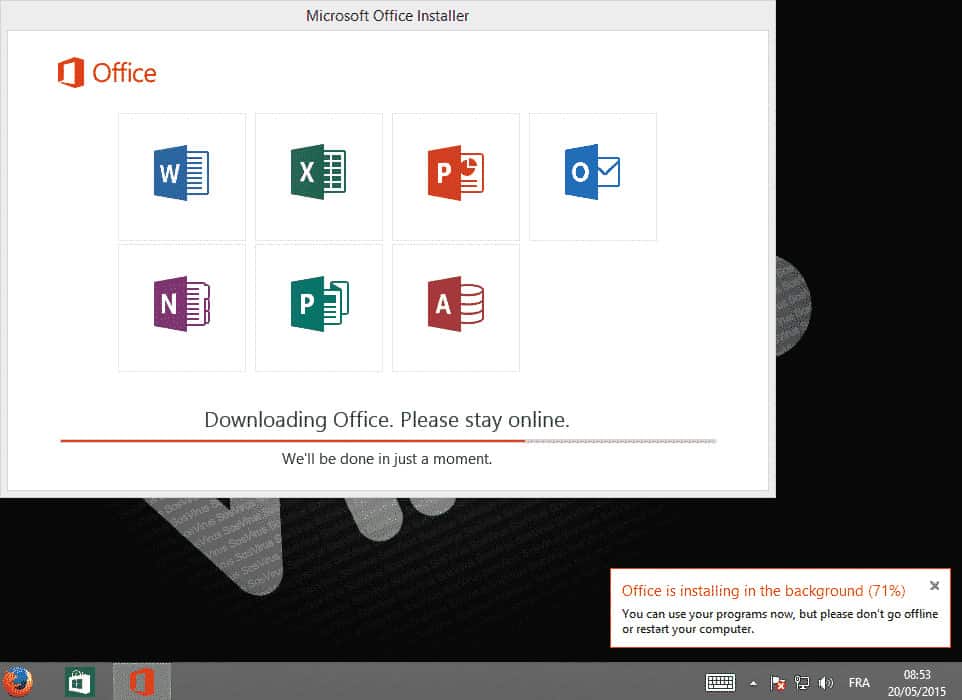Screen dimensions: 962x700
Task: Click the Outlook app icon
Action: 592,174
